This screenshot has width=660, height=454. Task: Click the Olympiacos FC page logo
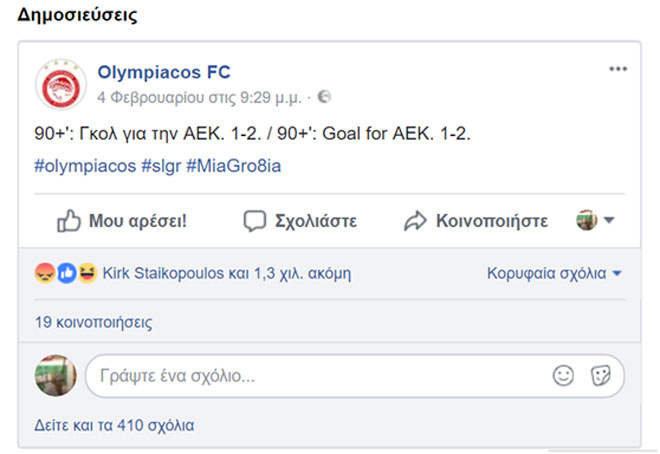point(60,84)
